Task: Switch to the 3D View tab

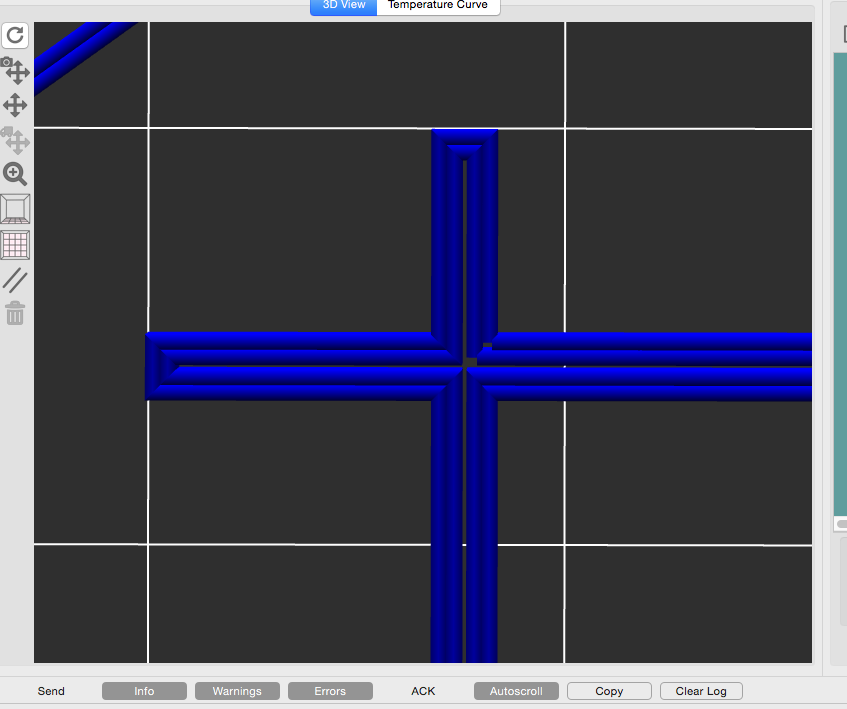Action: coord(344,5)
